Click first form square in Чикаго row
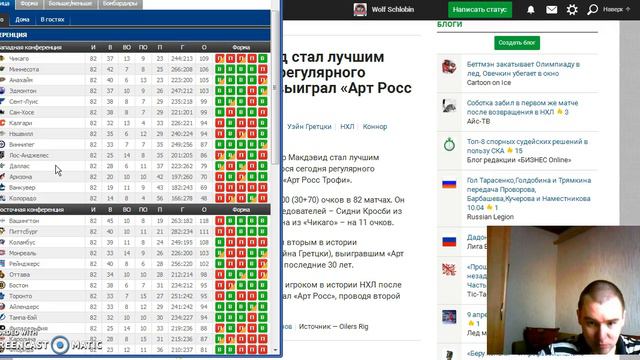This screenshot has height=360, width=640. tap(220, 59)
